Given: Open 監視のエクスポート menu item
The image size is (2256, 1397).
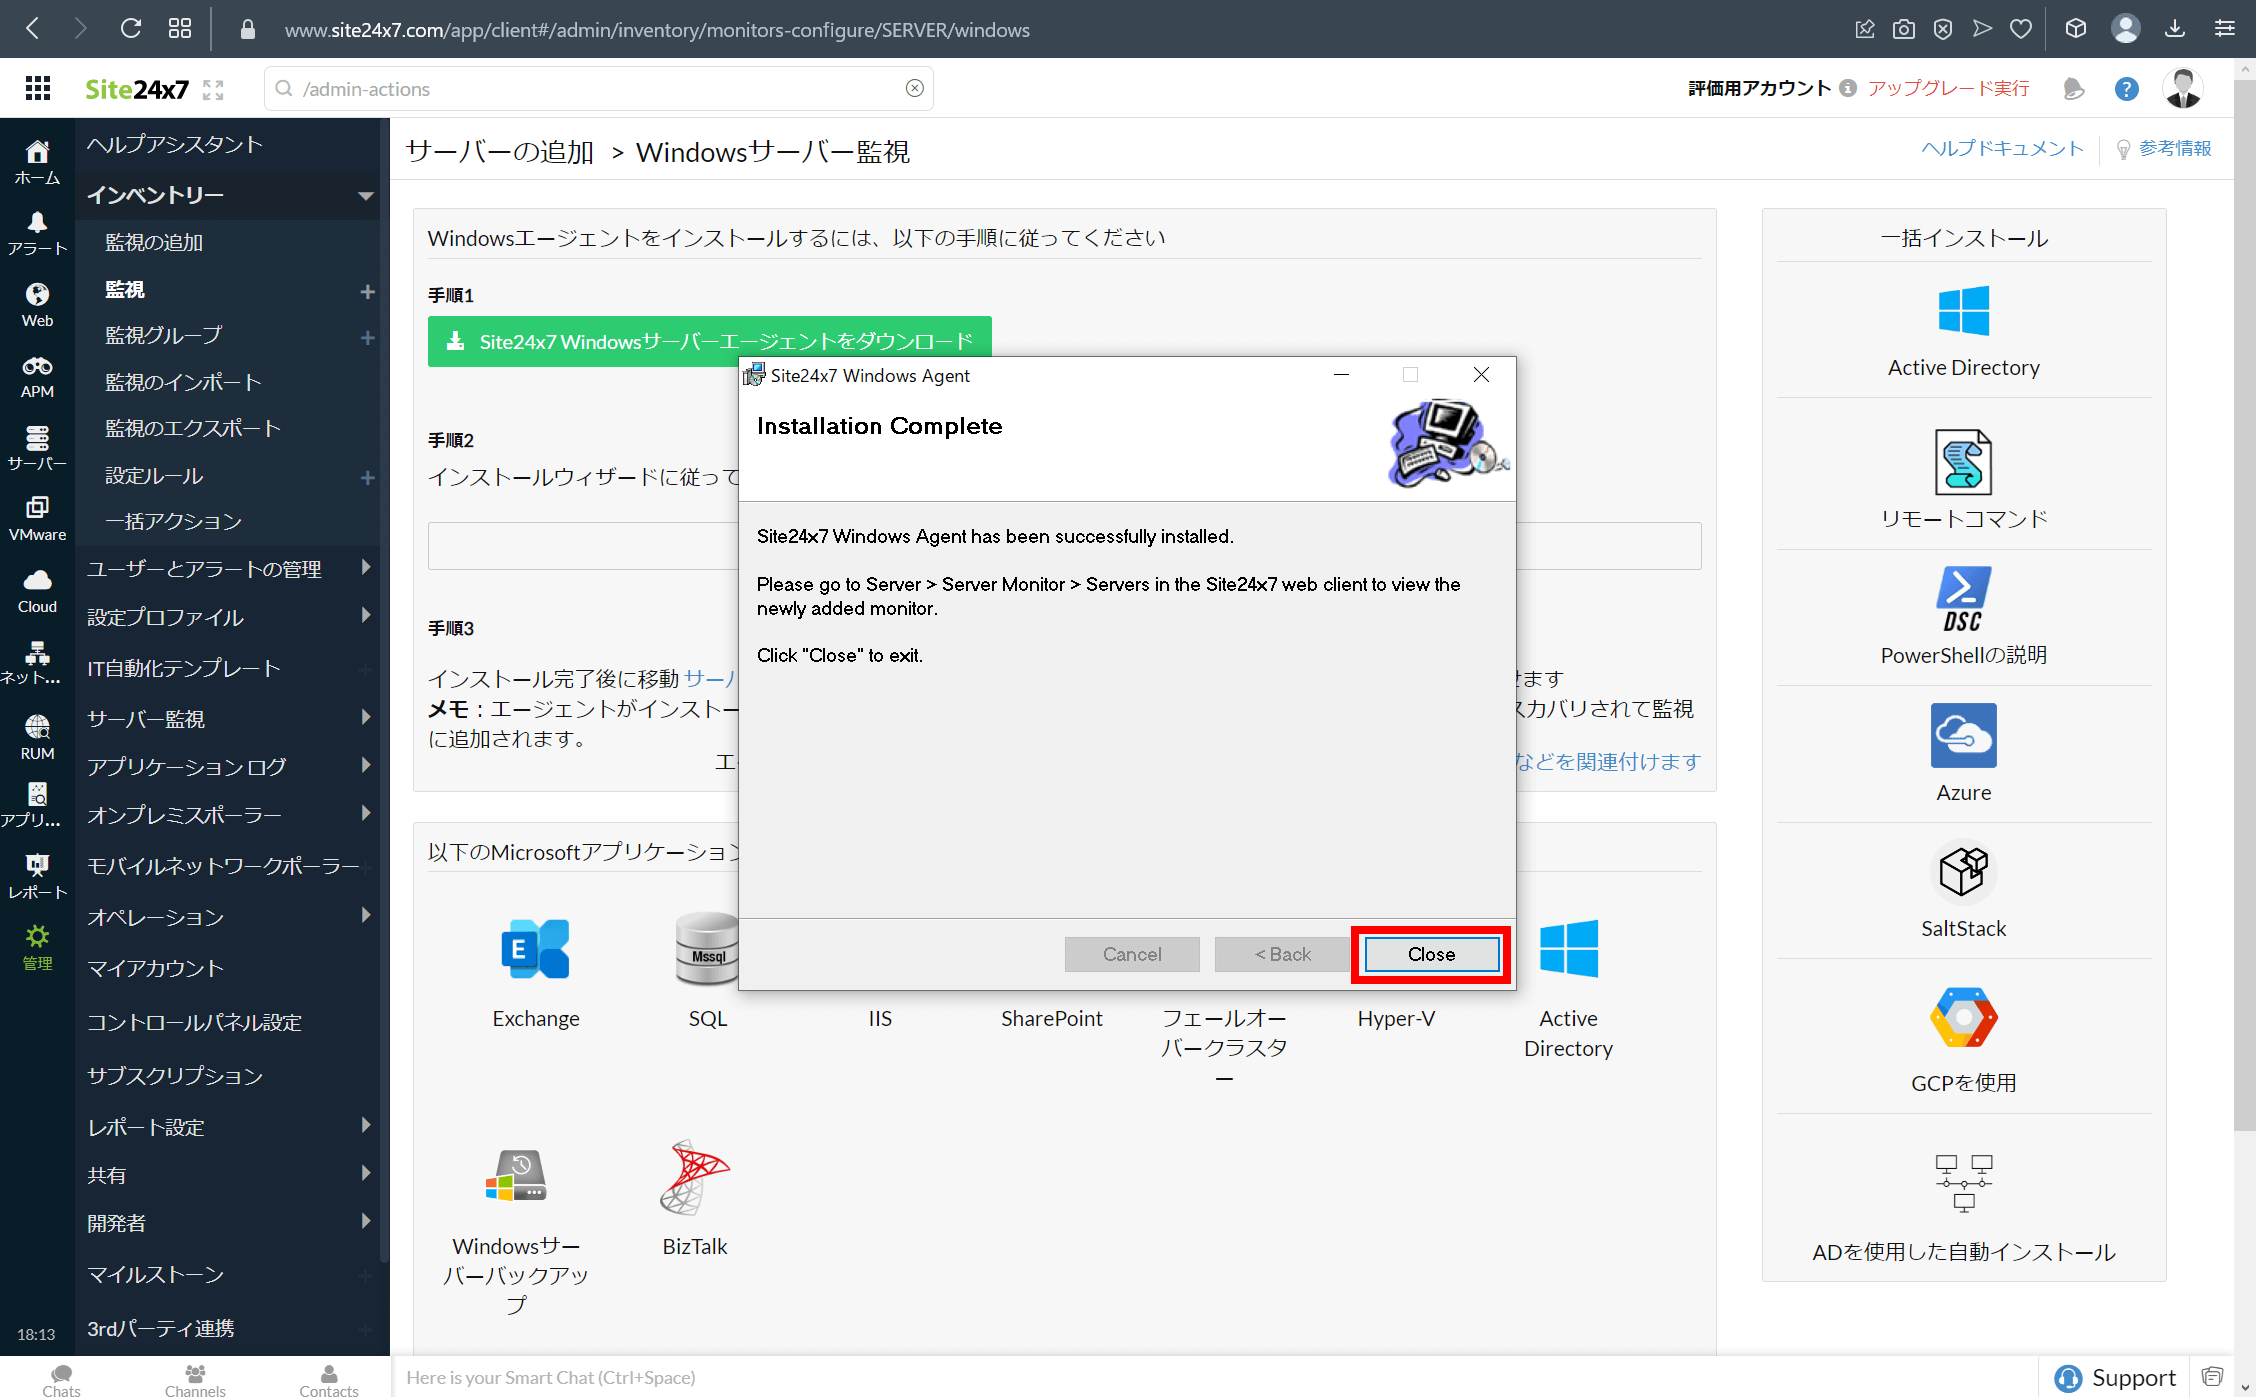Looking at the screenshot, I should coord(193,428).
